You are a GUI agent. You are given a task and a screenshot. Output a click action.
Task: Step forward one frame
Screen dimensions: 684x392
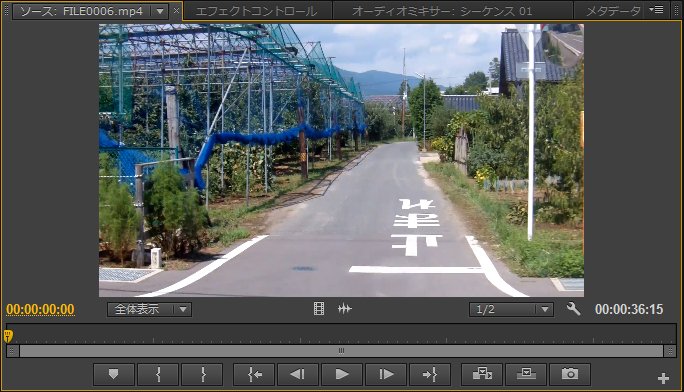point(386,374)
